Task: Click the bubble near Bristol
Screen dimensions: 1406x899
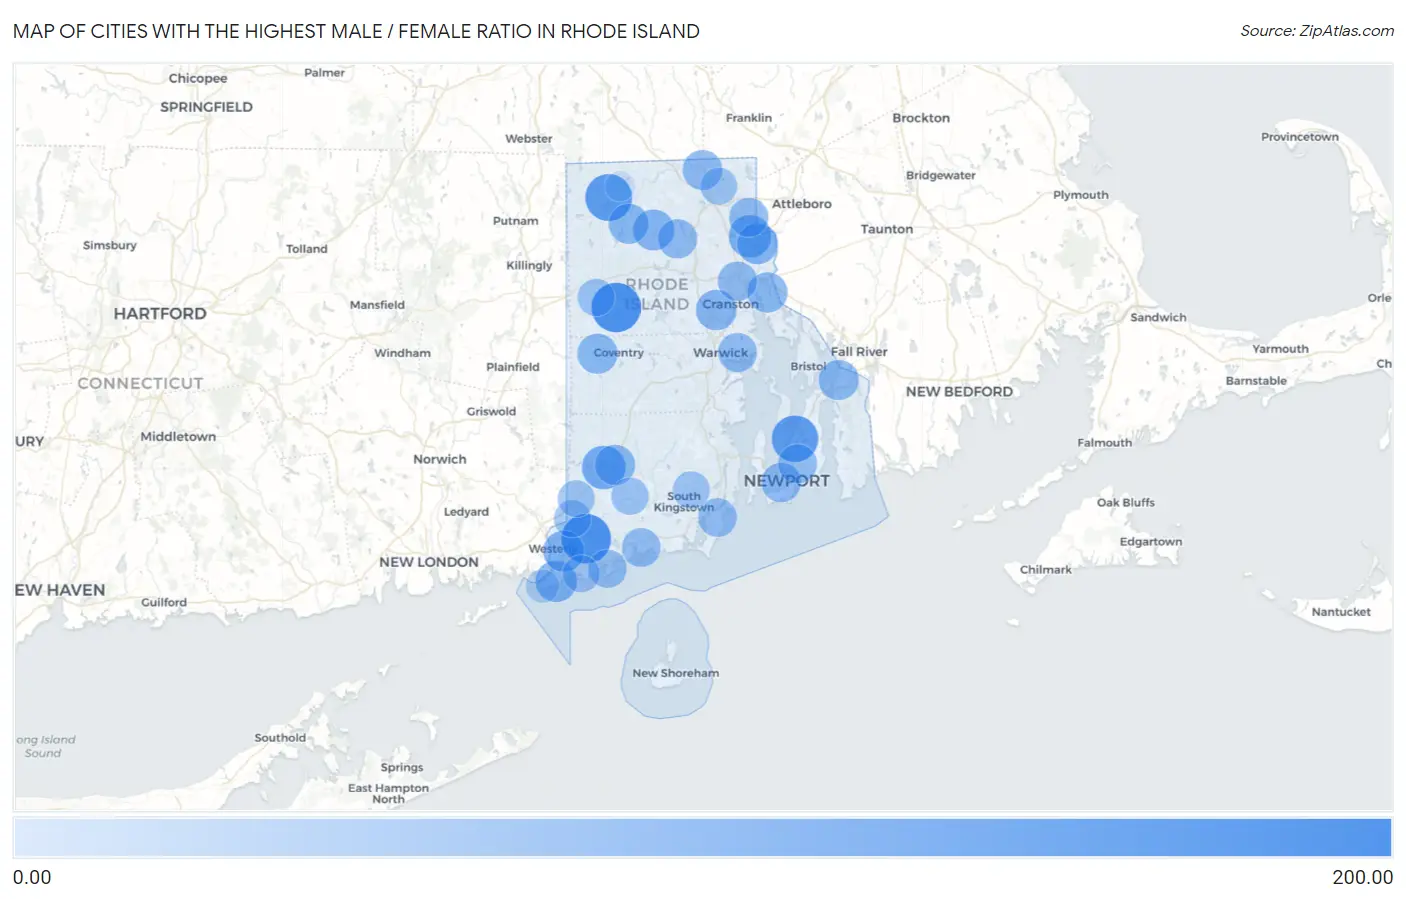Action: (838, 379)
